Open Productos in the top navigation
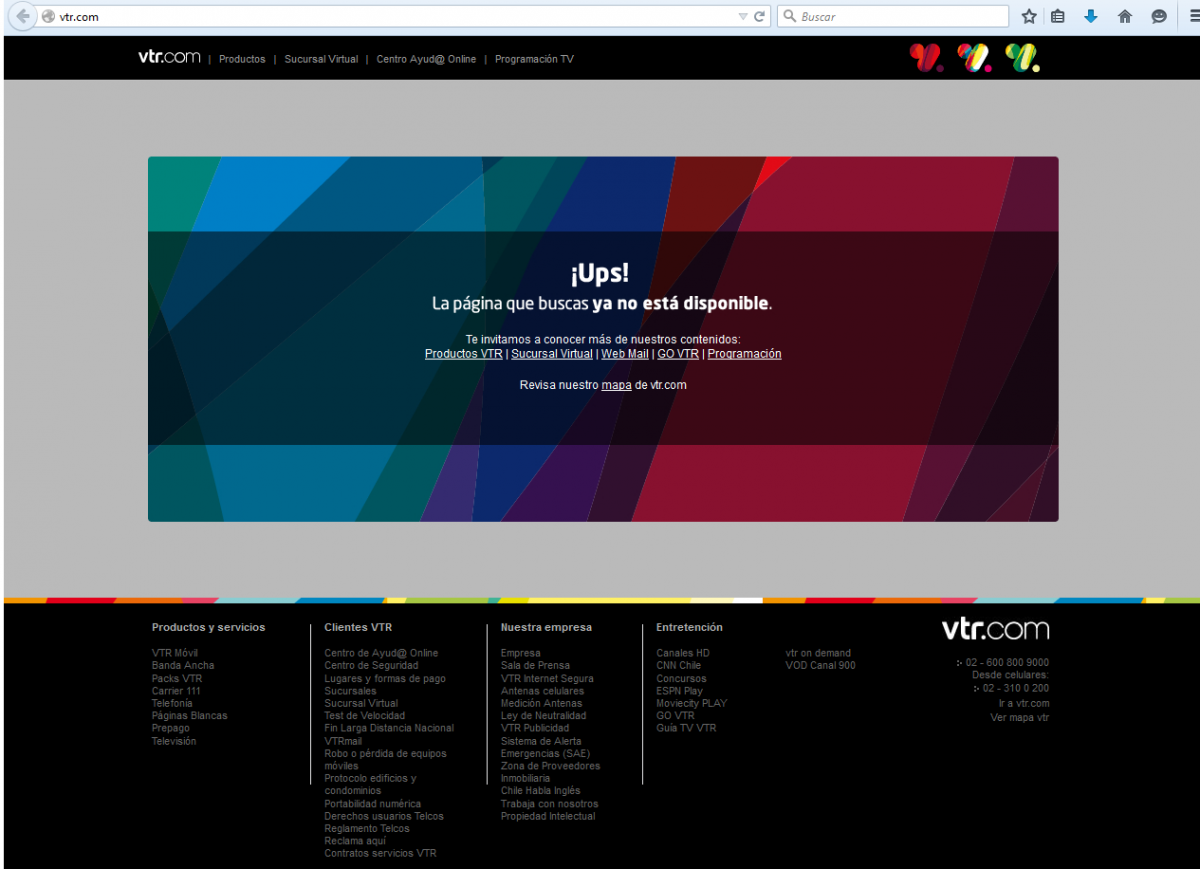Viewport: 1200px width, 869px height. pos(242,59)
